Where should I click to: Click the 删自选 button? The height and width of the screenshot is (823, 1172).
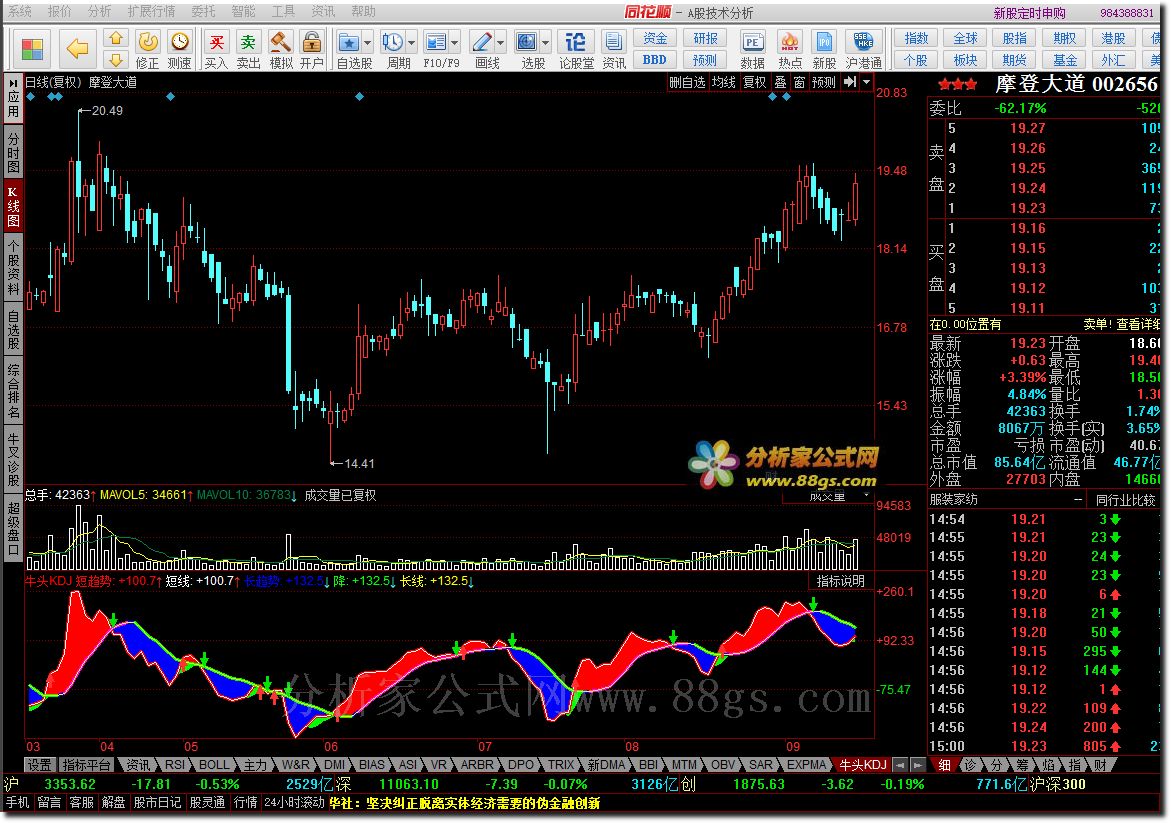687,82
